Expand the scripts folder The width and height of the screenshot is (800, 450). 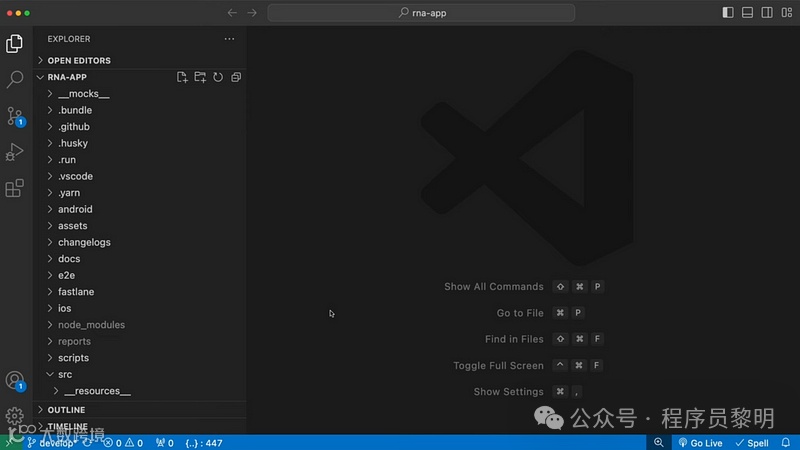pos(140,358)
